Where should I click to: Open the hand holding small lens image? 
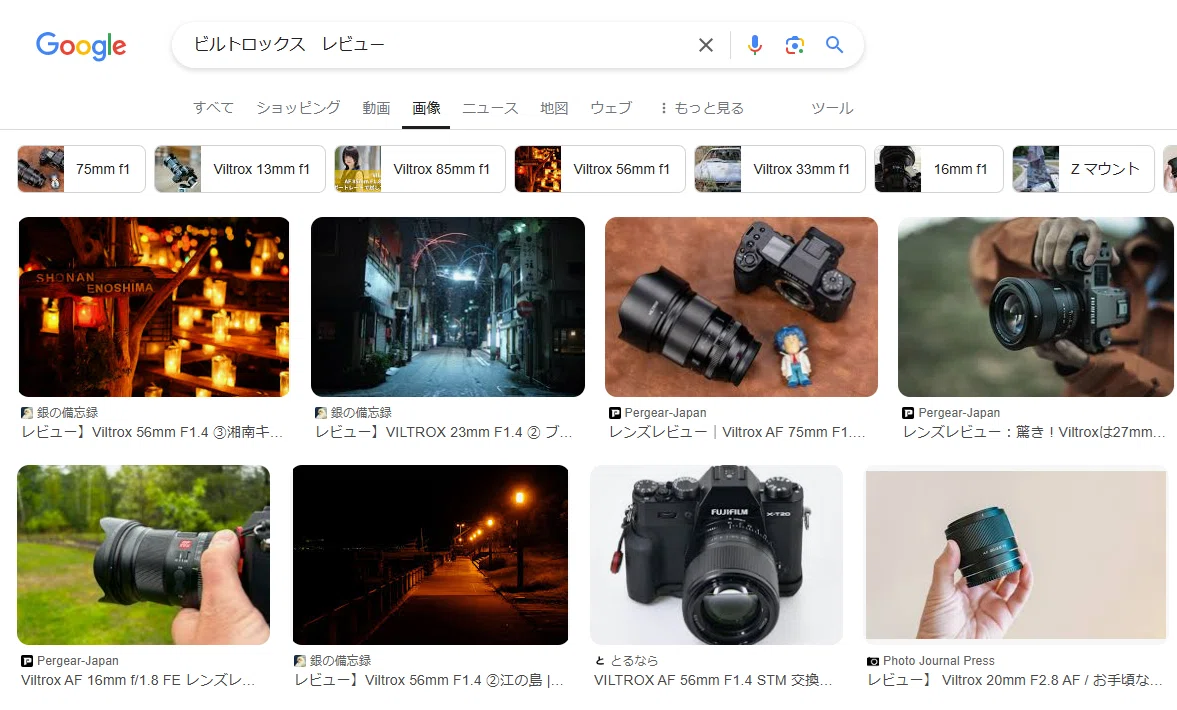[x=1016, y=555]
